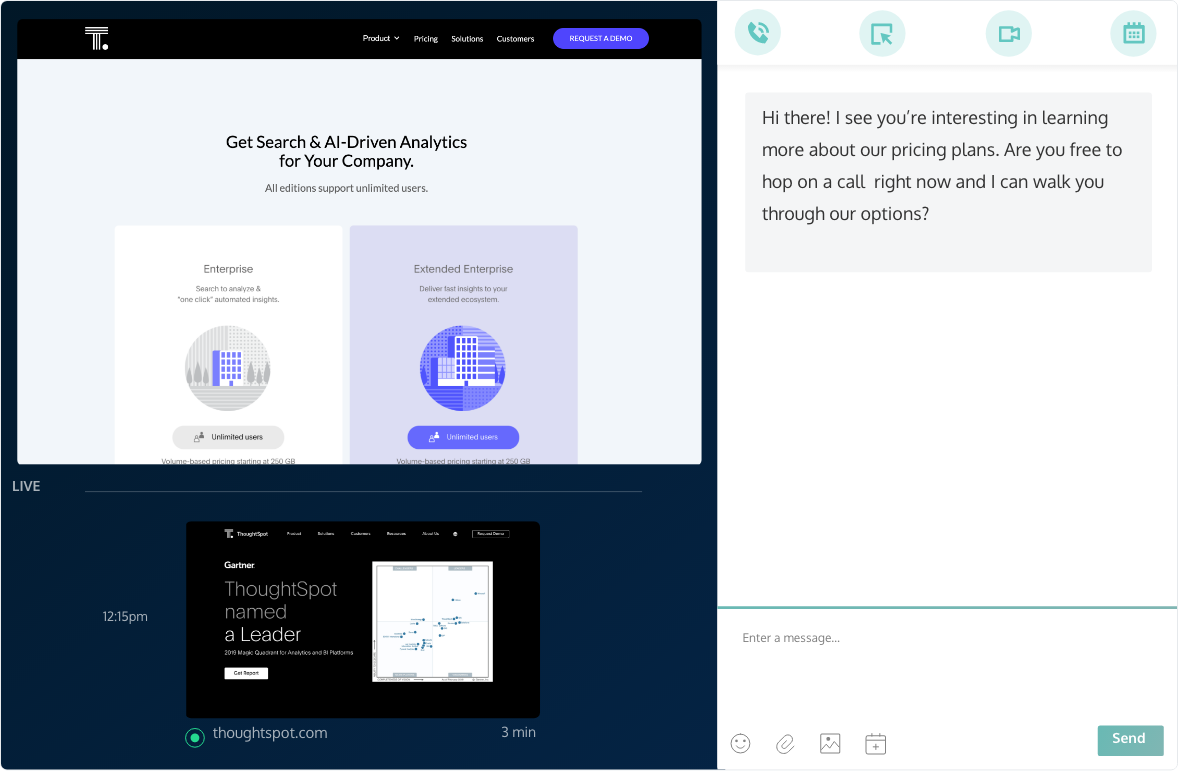Image resolution: width=1178 pixels, height=771 pixels.
Task: Click the Pricing navigation link
Action: click(x=425, y=38)
